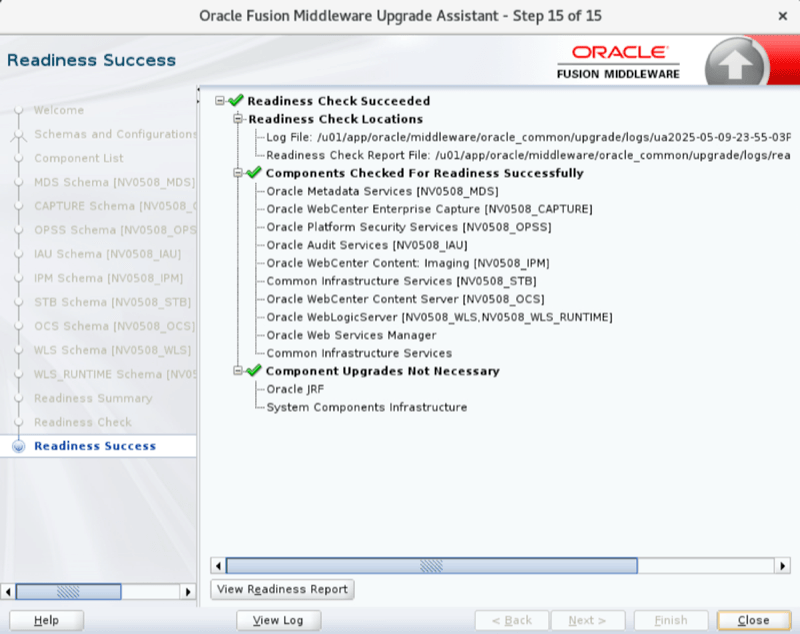Select System Components Infrastructure row
Image resolution: width=800 pixels, height=634 pixels.
point(366,407)
